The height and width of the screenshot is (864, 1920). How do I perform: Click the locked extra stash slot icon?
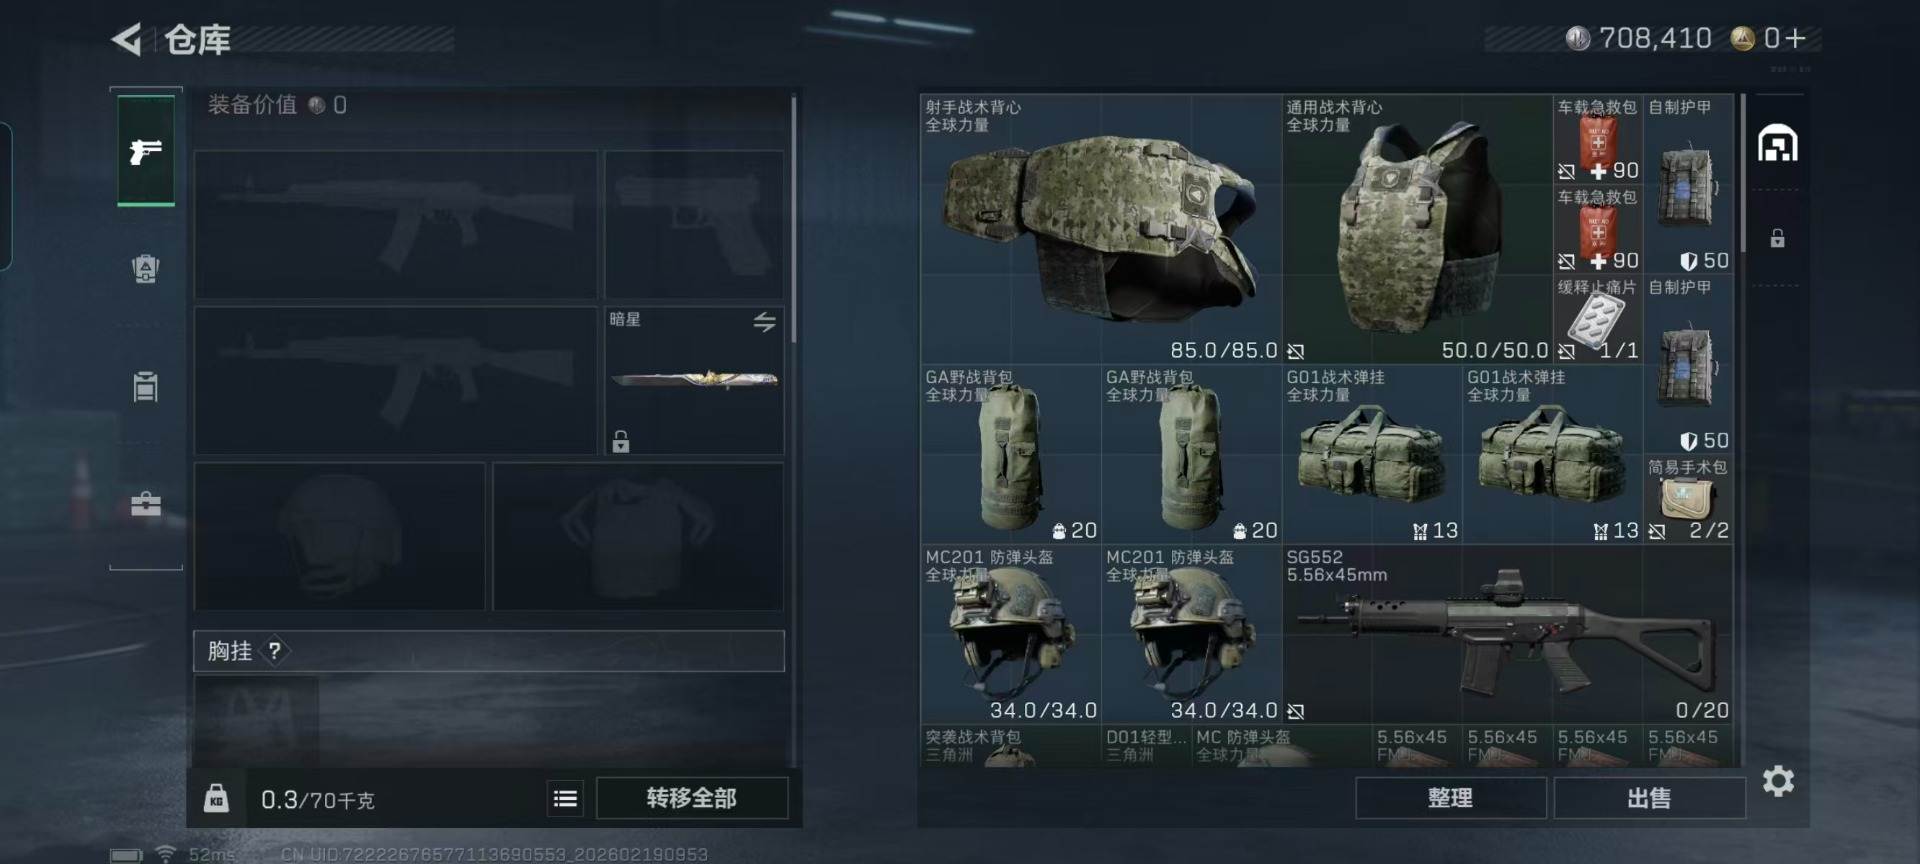(x=1777, y=238)
